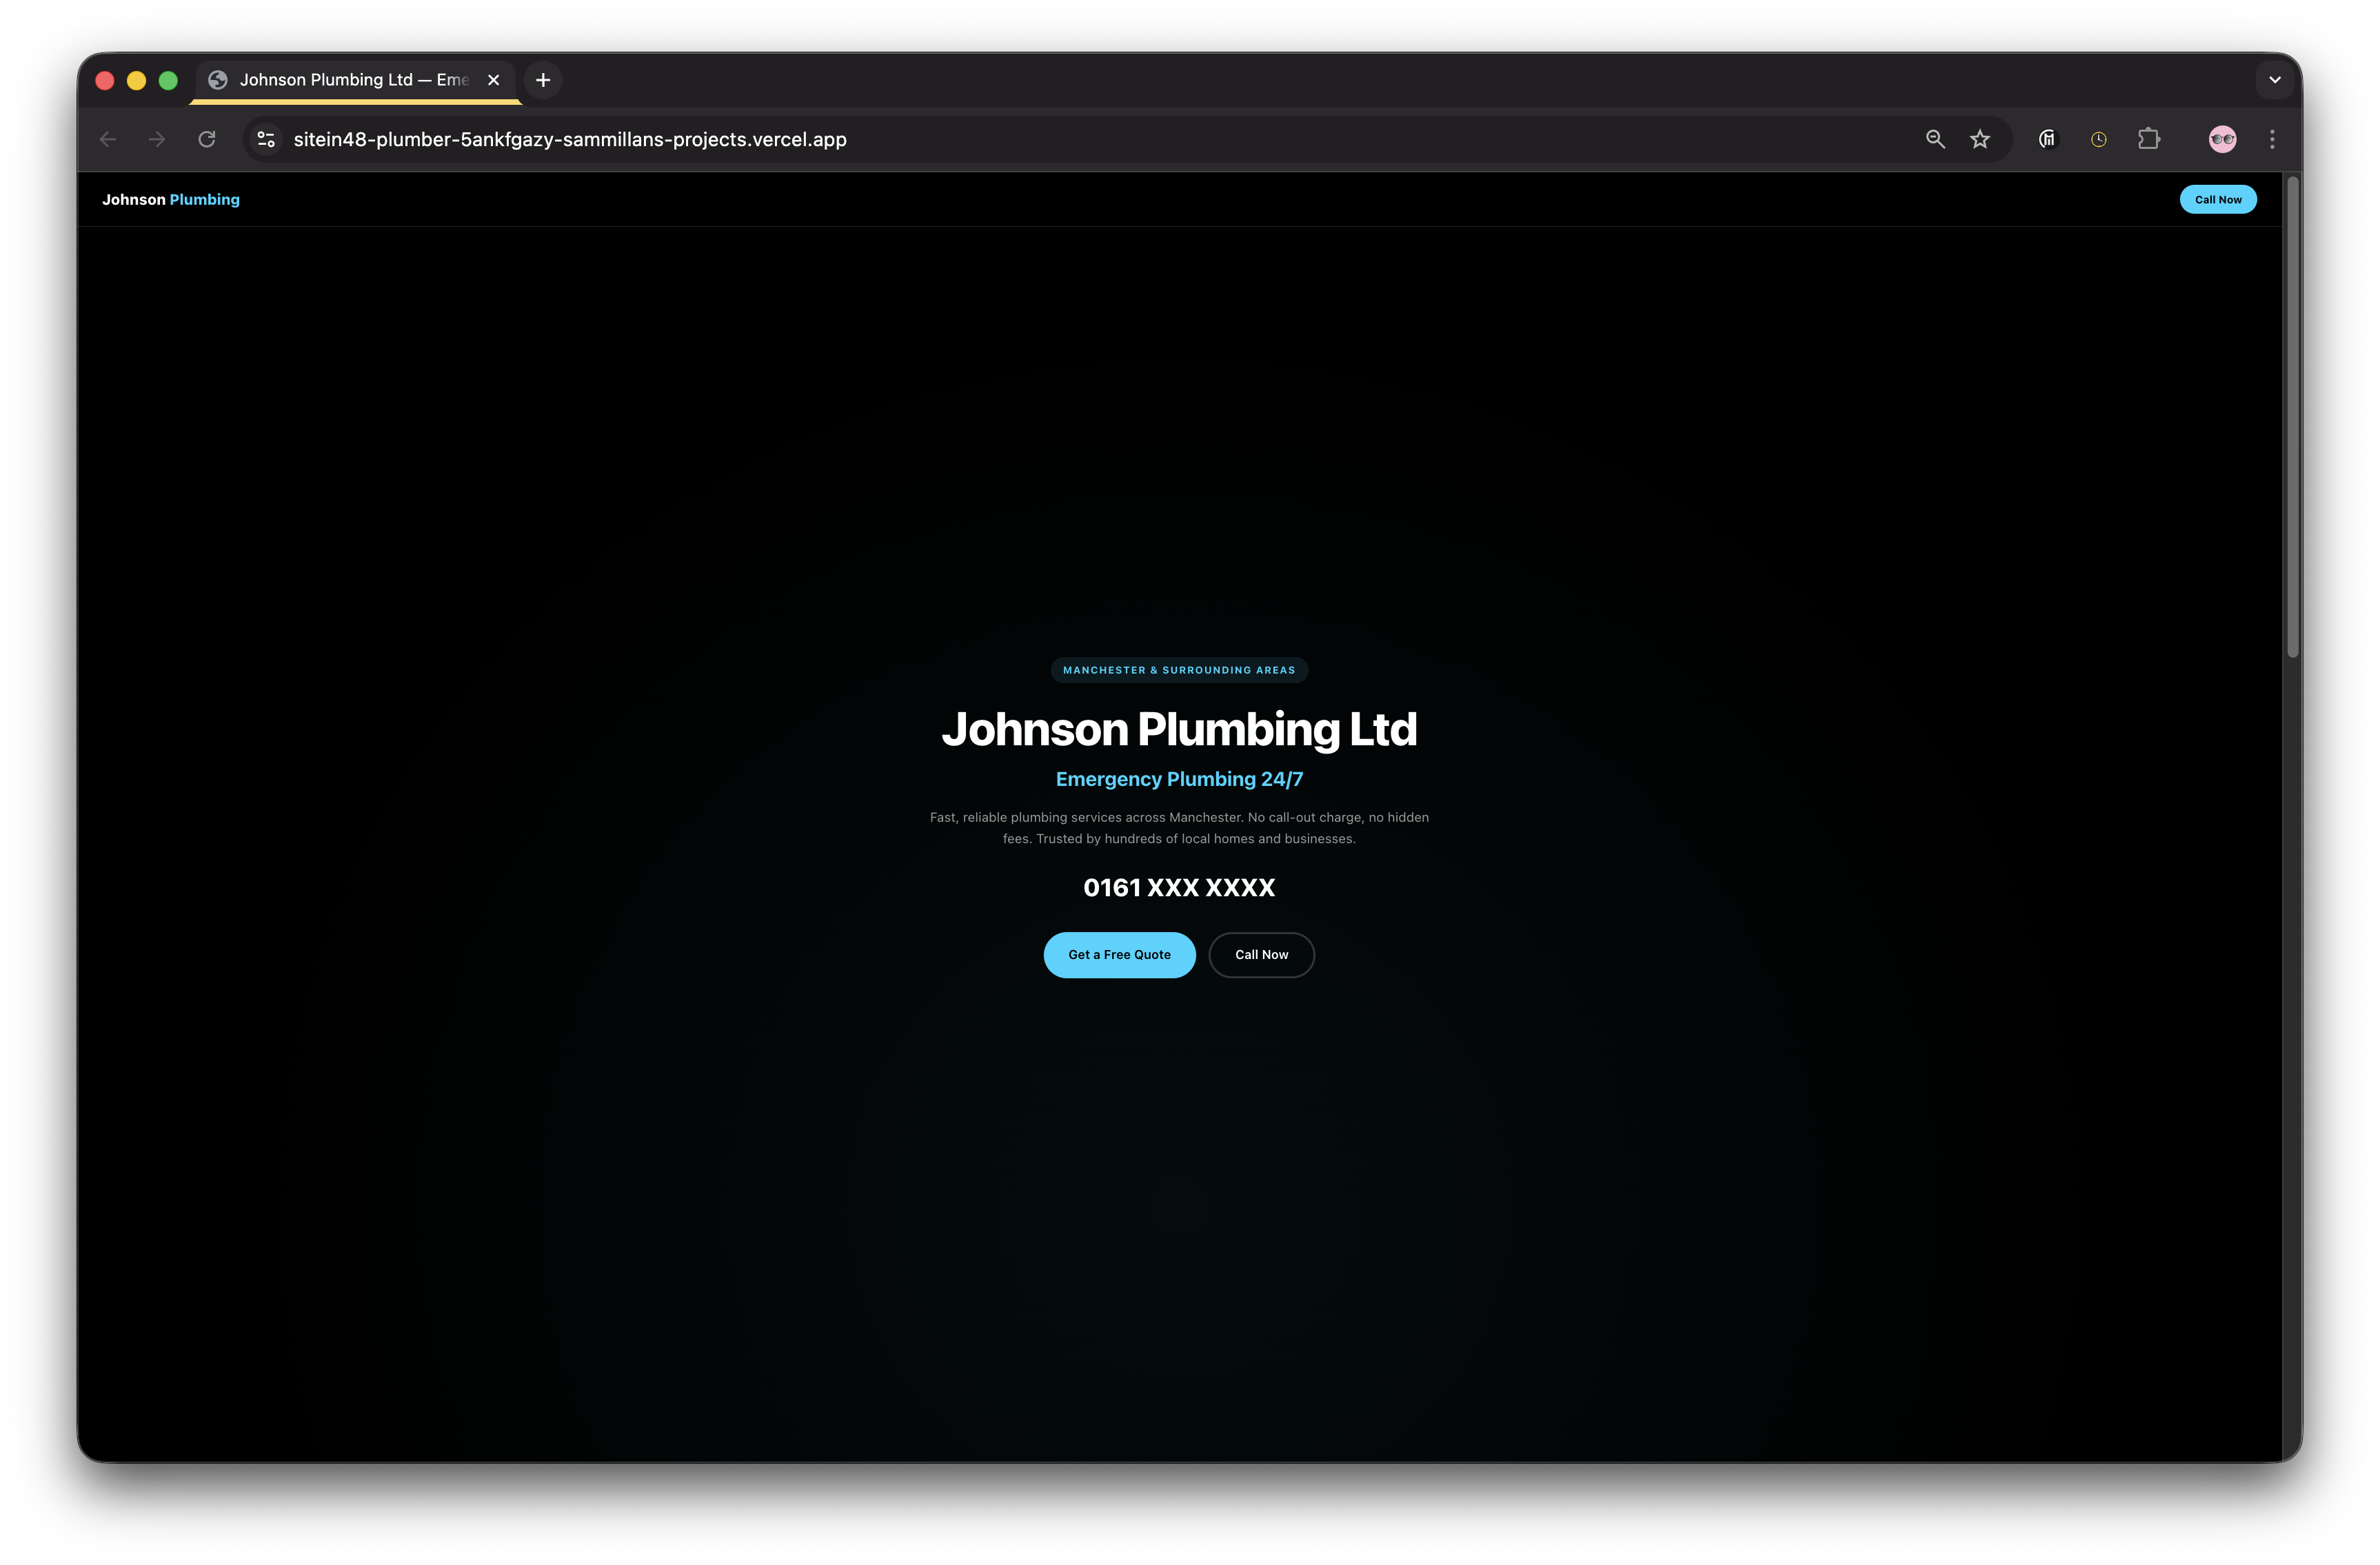Viewport: 2380px width, 1565px height.
Task: Reload the current page
Action: pos(207,139)
